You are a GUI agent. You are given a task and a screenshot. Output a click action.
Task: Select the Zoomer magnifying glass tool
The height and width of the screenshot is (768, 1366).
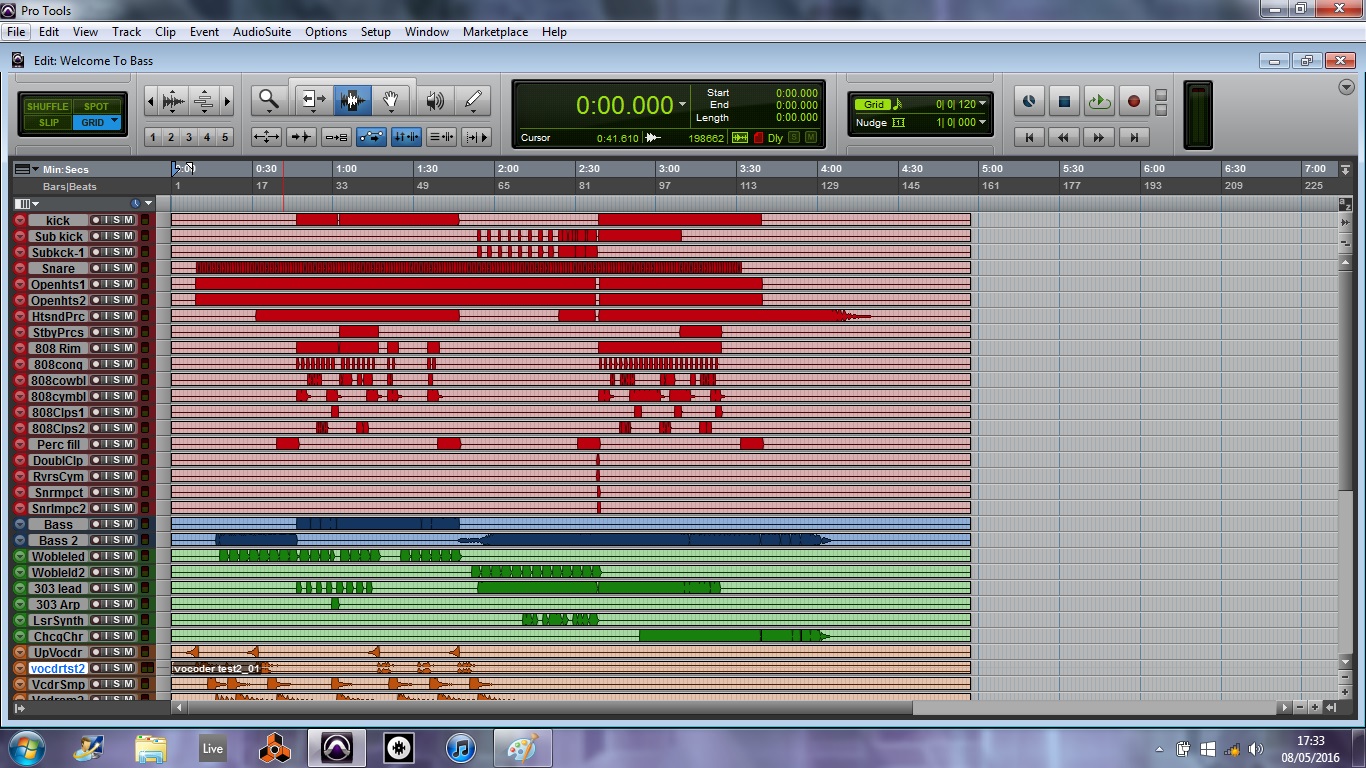268,99
